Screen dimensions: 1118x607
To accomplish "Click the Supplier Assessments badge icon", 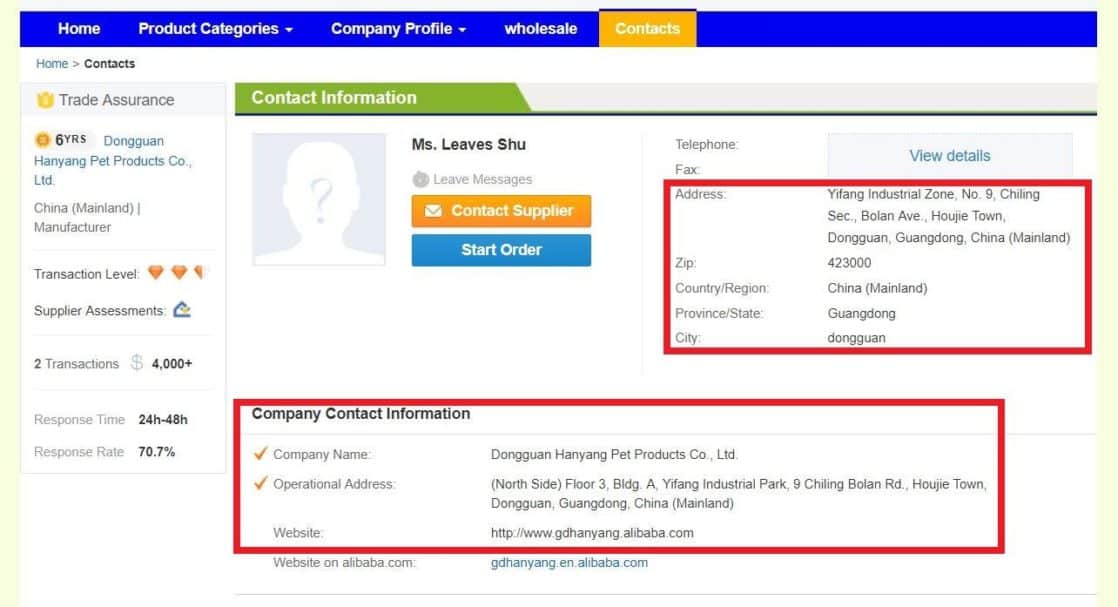I will (182, 310).
